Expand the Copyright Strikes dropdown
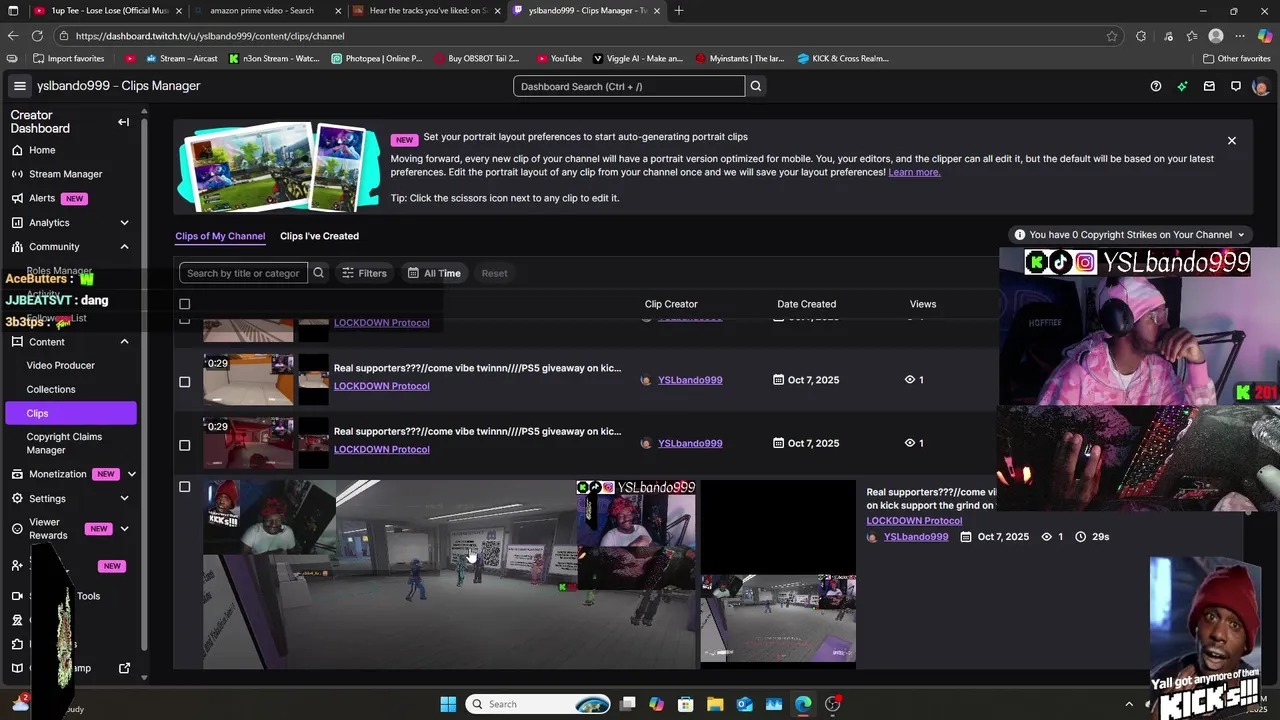The width and height of the screenshot is (1280, 720). (1129, 235)
